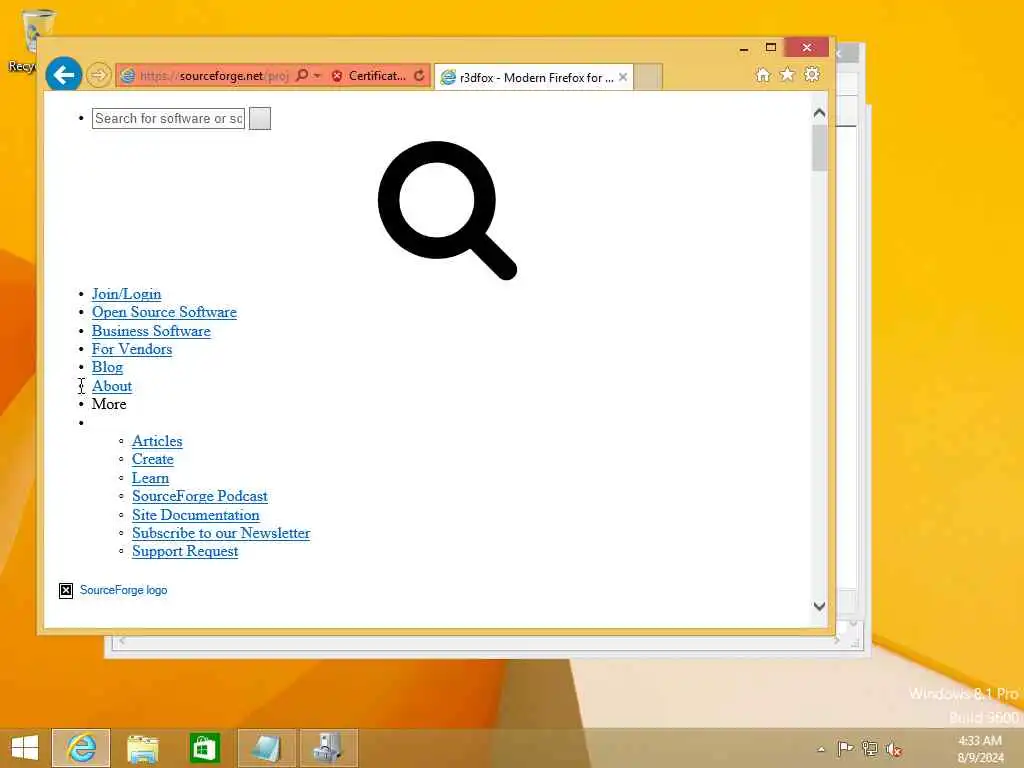1024x768 pixels.
Task: Click Subscribe to our Newsletter link
Action: (x=221, y=534)
